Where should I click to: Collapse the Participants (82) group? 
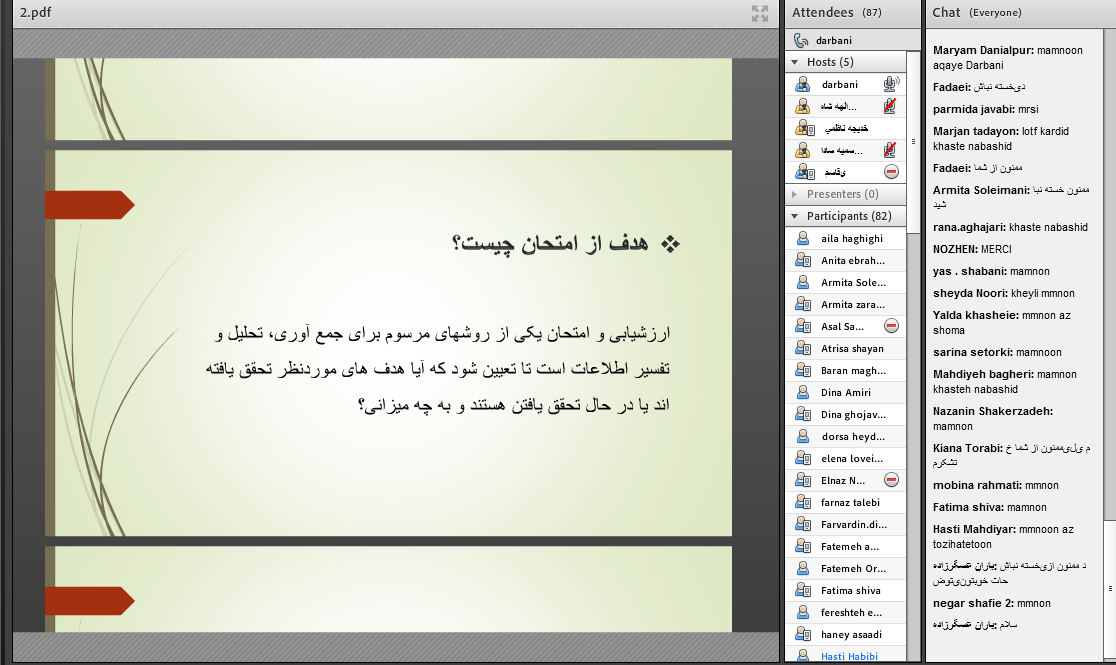[x=795, y=216]
